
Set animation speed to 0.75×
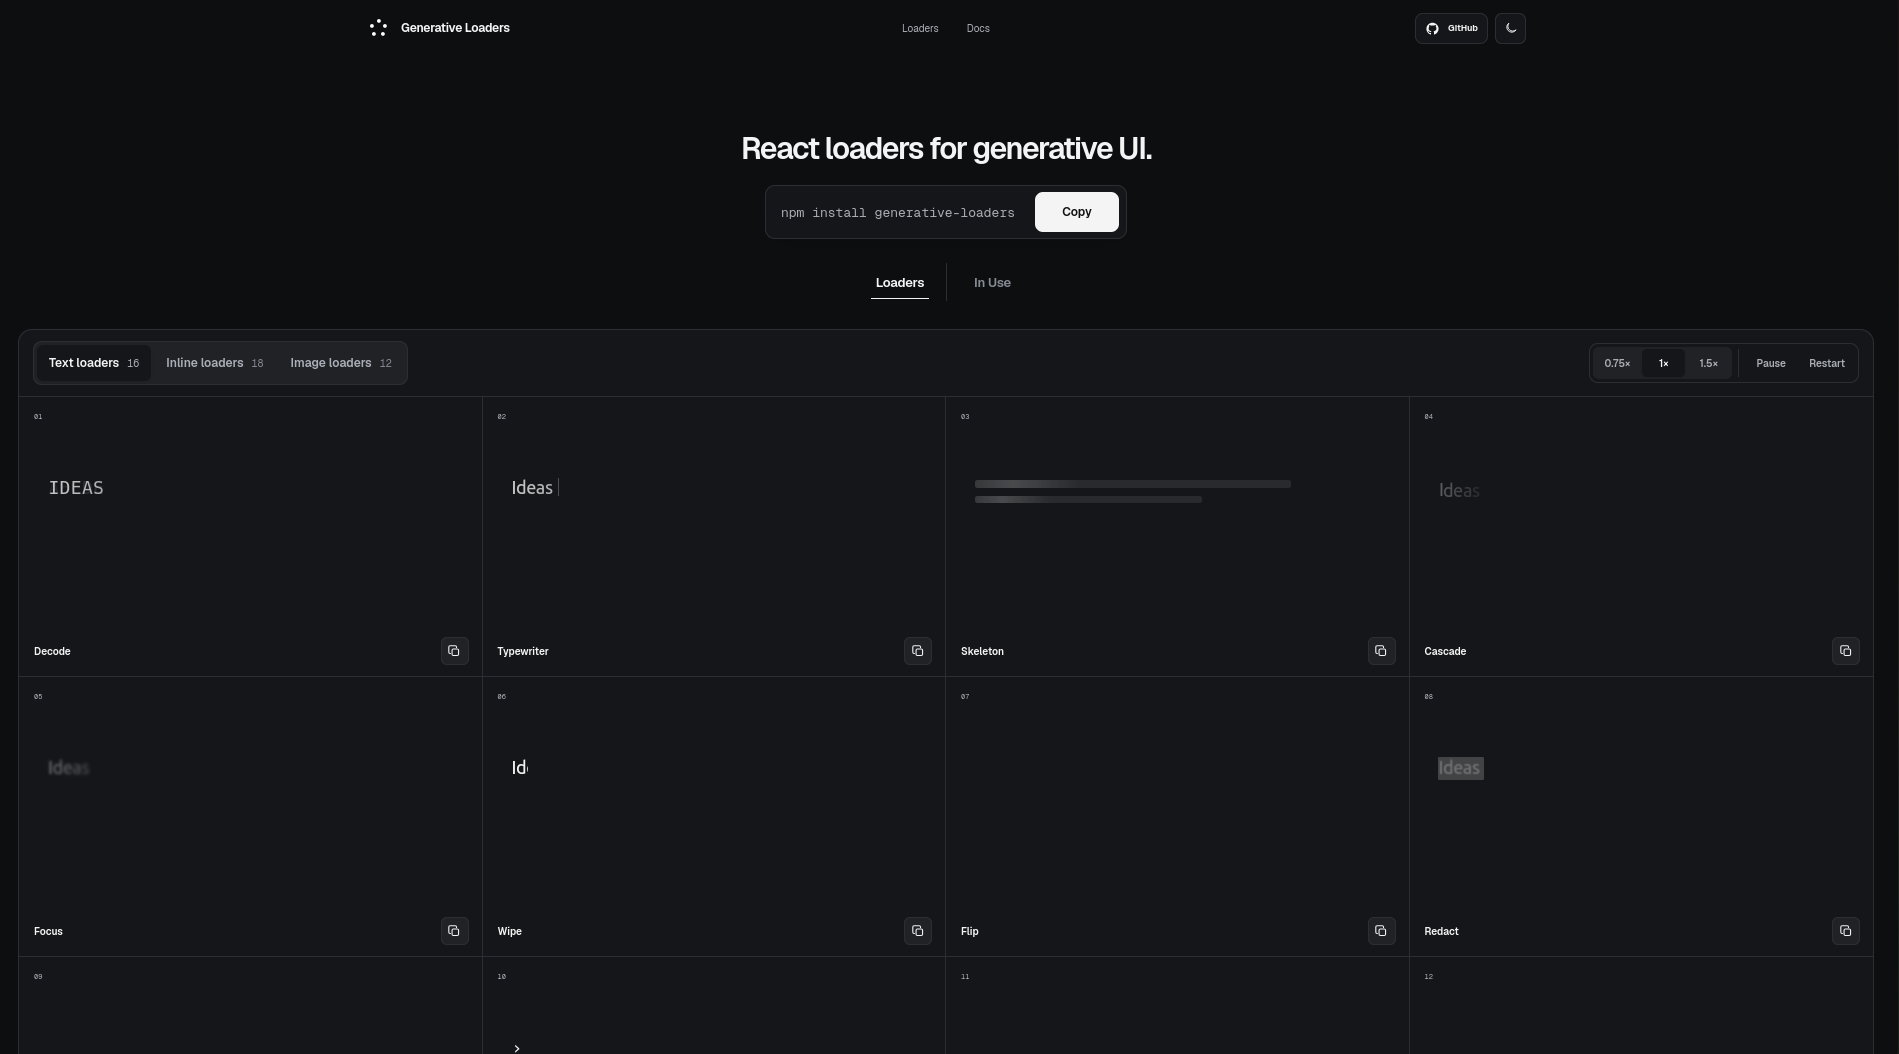tap(1617, 363)
